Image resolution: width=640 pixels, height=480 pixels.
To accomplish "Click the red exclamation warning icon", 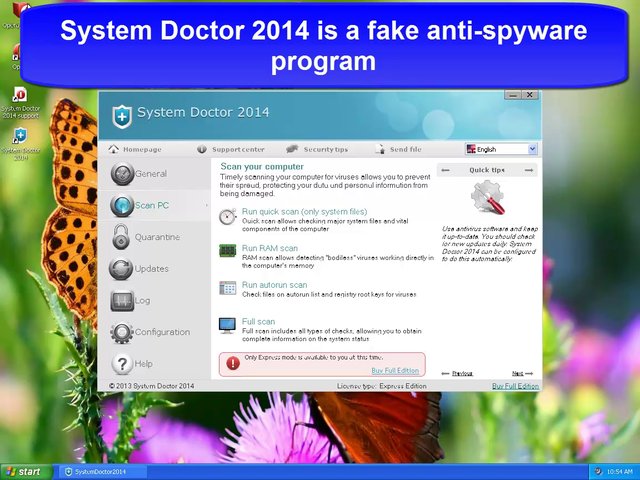I will [x=233, y=363].
